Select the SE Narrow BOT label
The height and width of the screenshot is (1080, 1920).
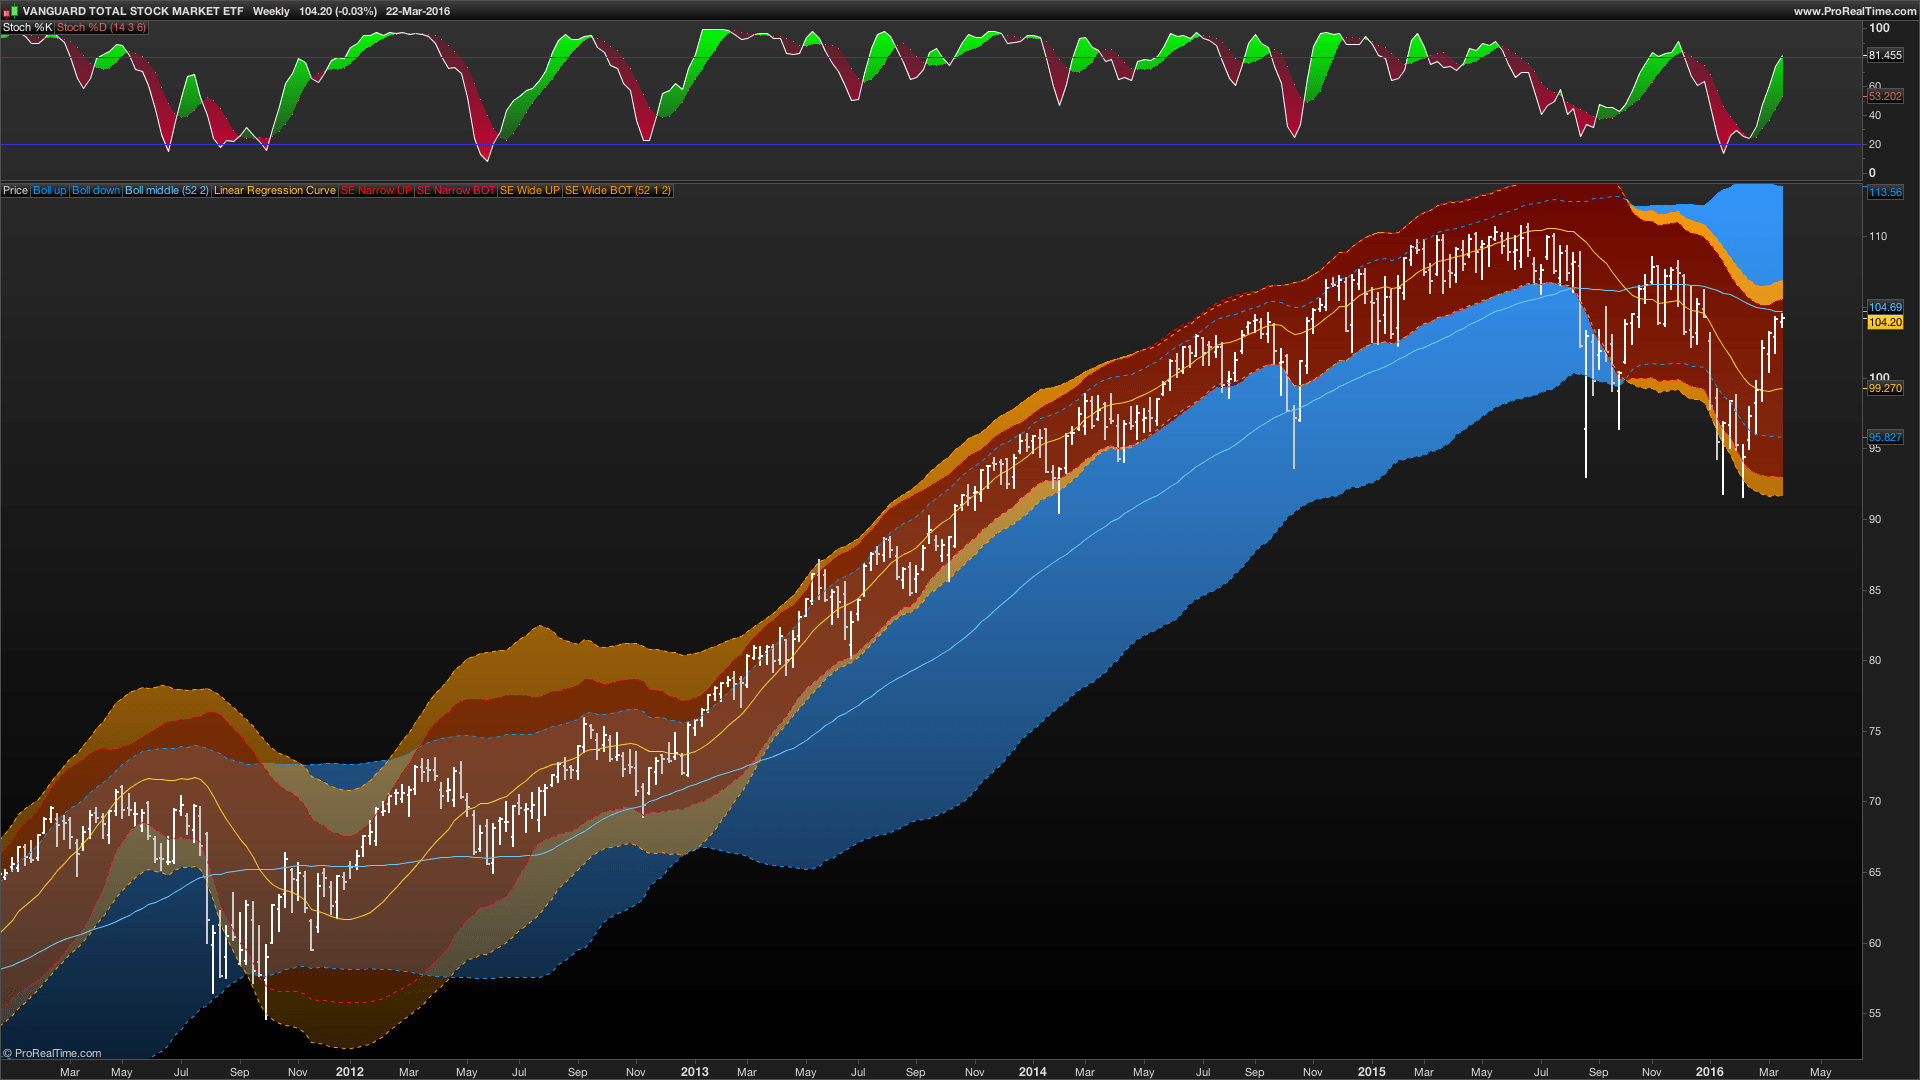click(455, 190)
